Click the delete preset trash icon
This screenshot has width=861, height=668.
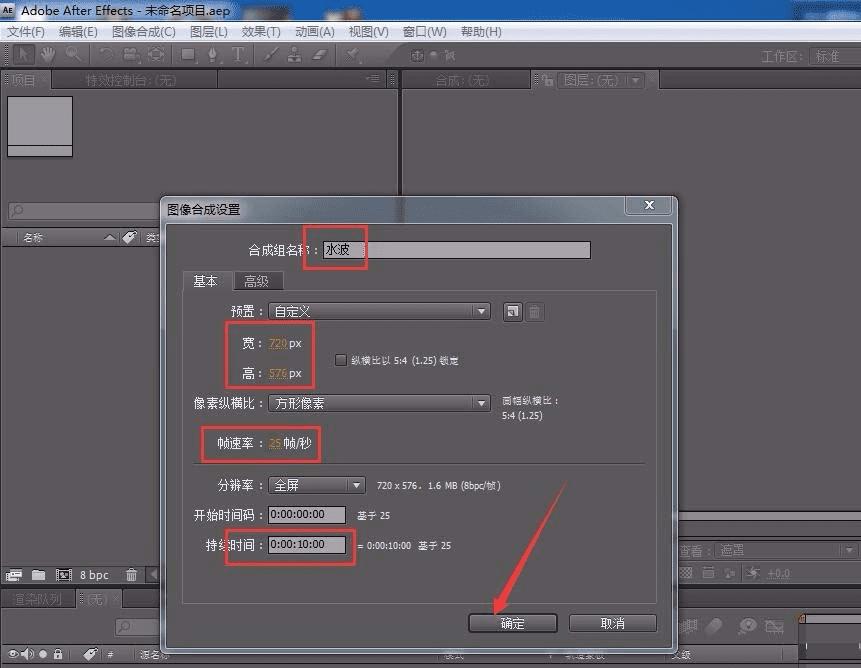click(534, 312)
